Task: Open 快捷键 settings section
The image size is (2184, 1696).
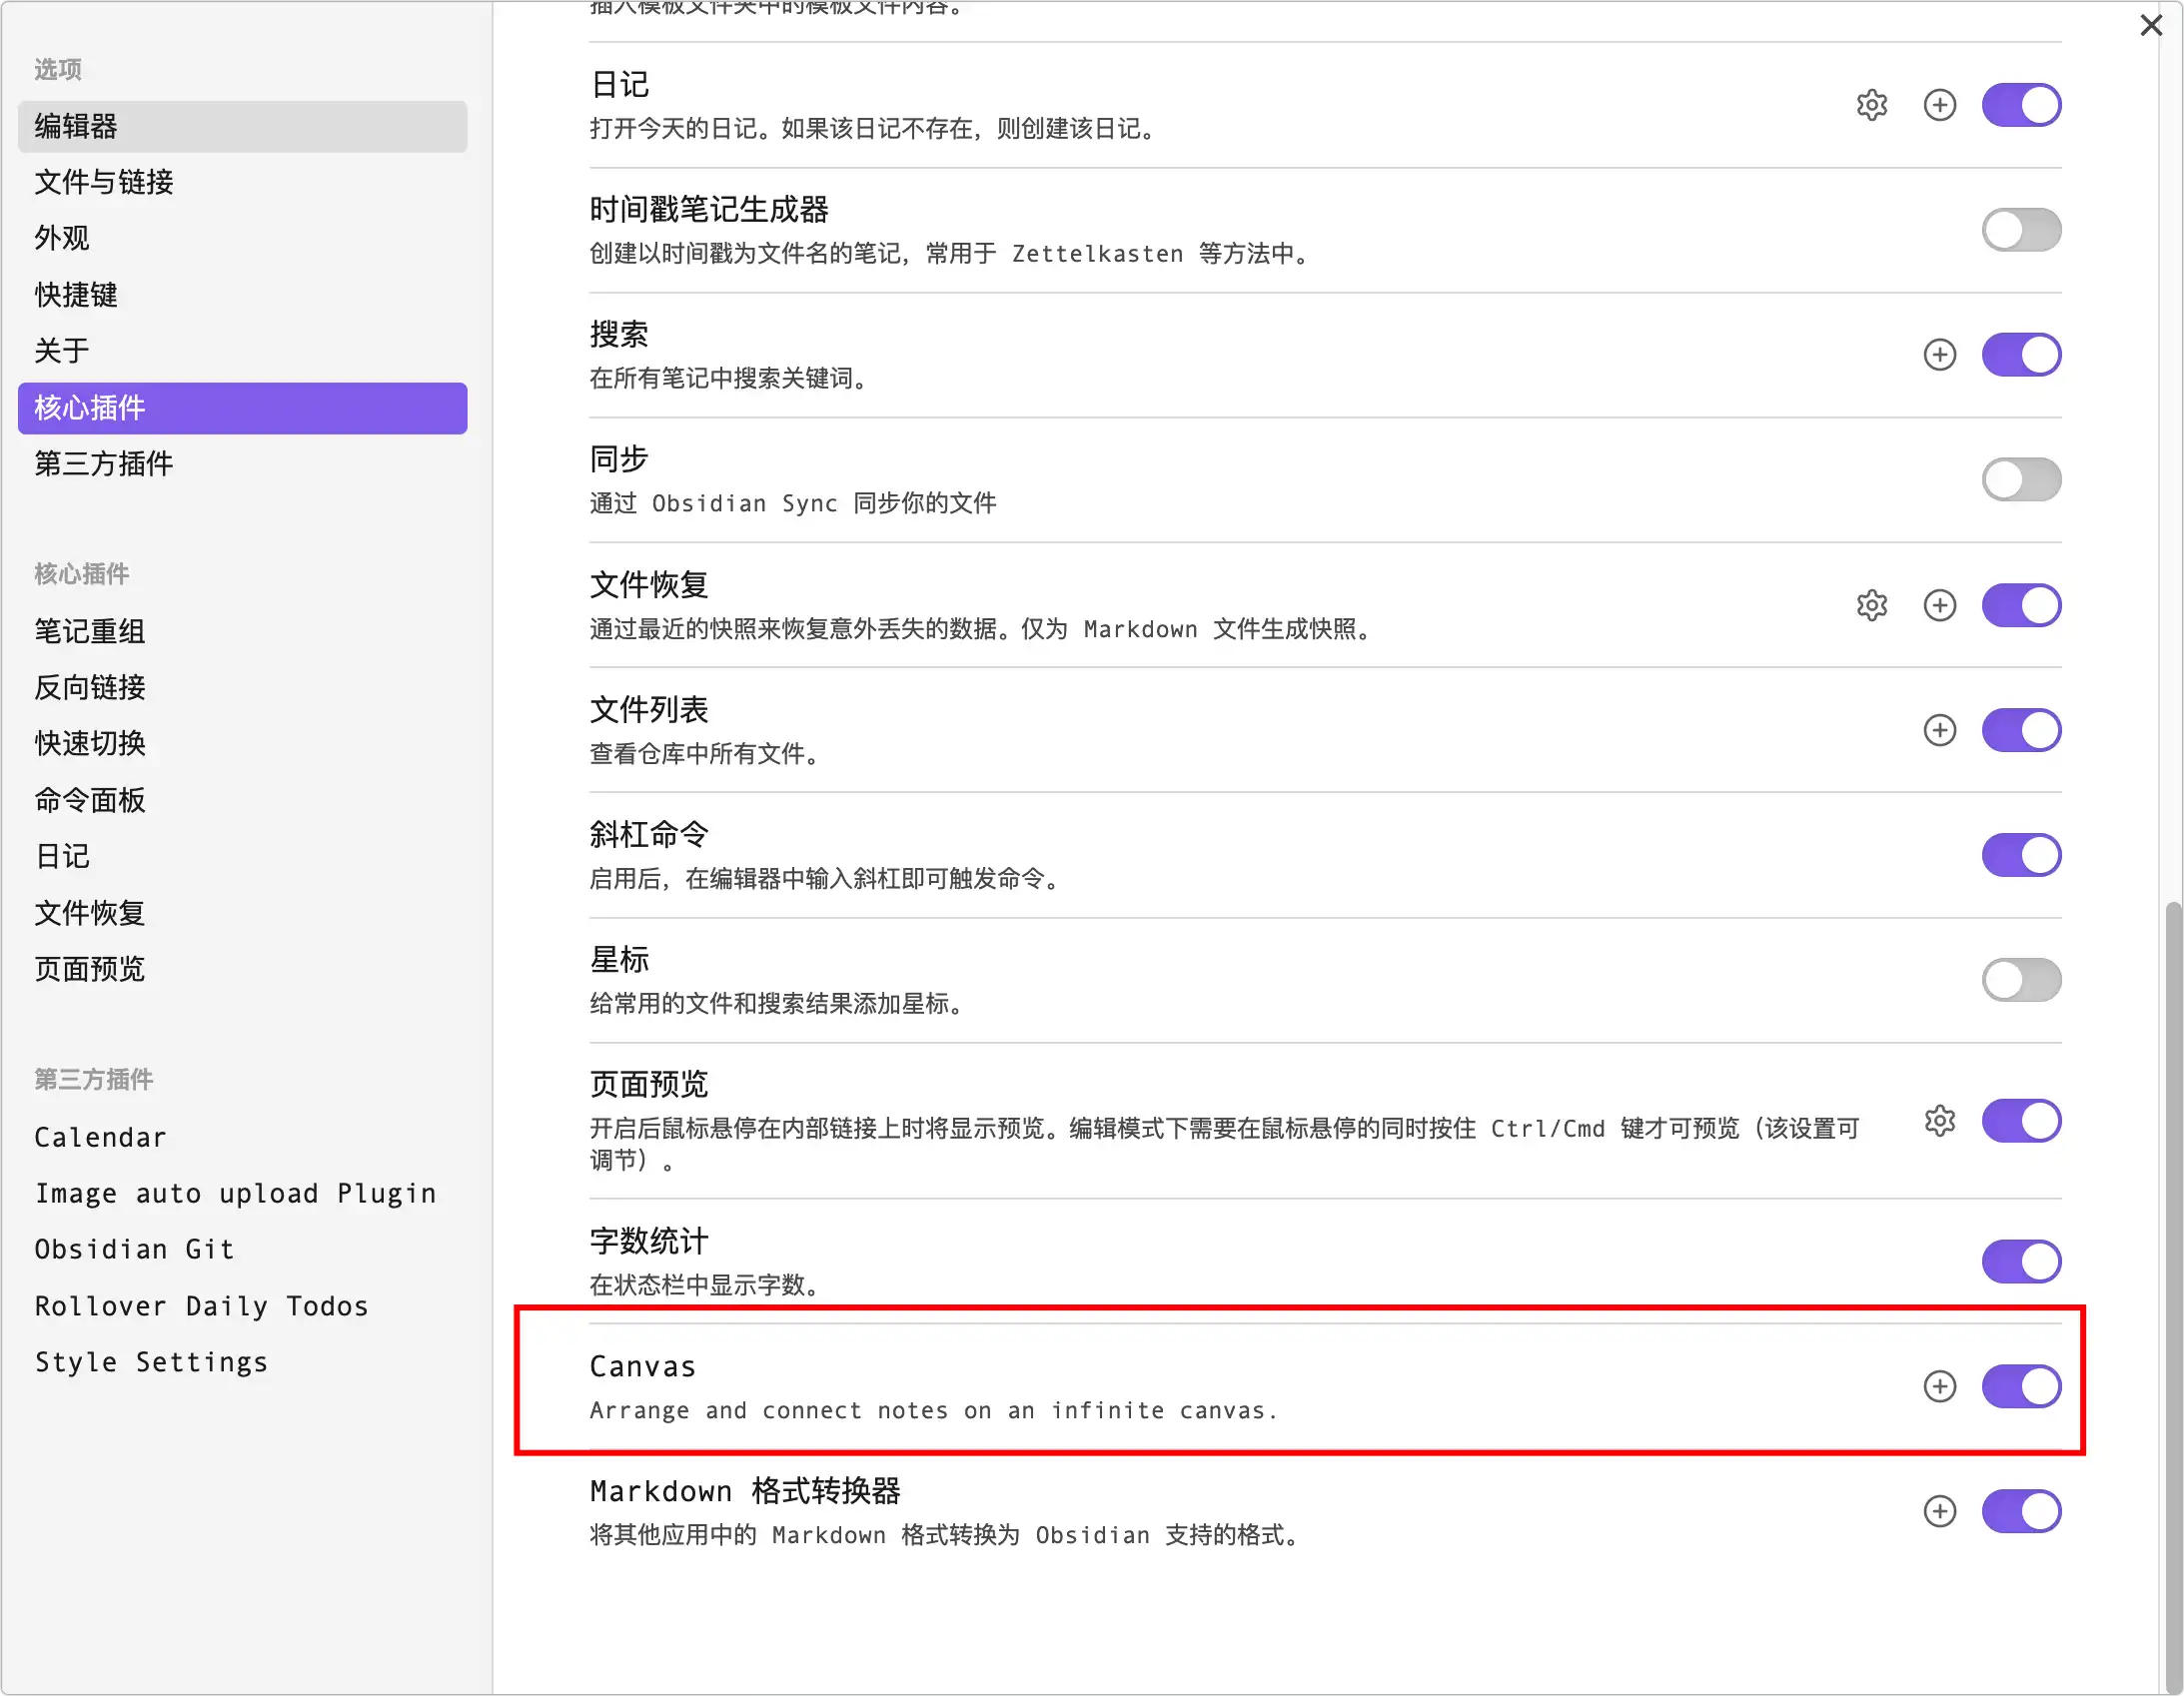Action: tap(76, 295)
